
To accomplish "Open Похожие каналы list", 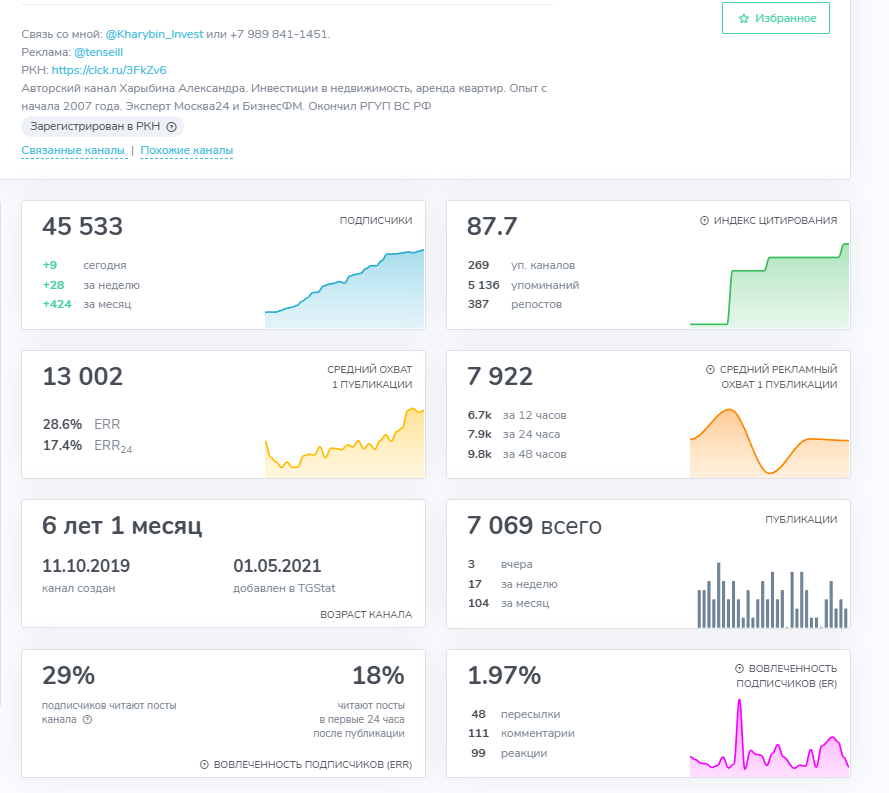I will tap(186, 151).
